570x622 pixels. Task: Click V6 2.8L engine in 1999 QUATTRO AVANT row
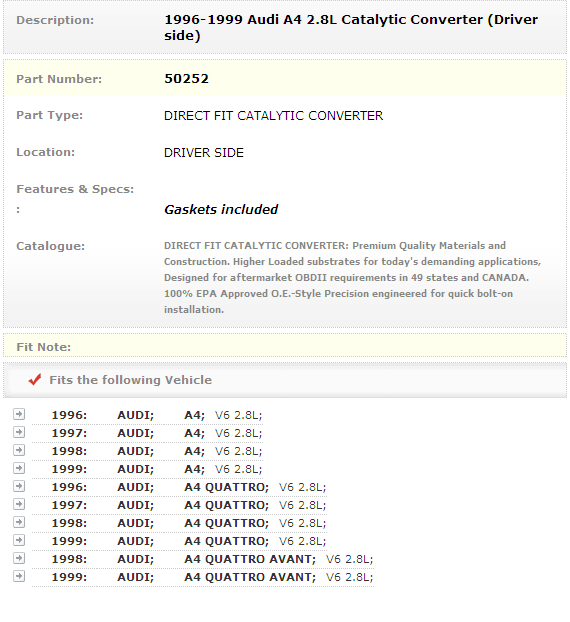[x=349, y=577]
